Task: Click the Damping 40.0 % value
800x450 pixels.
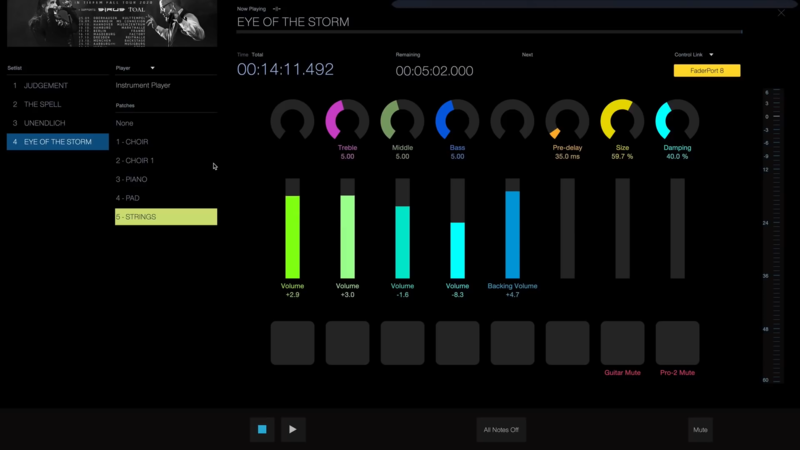Action: [x=677, y=157]
